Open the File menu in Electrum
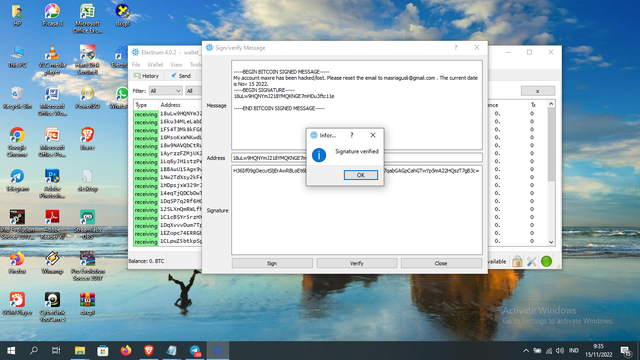640x360 pixels. pos(136,64)
